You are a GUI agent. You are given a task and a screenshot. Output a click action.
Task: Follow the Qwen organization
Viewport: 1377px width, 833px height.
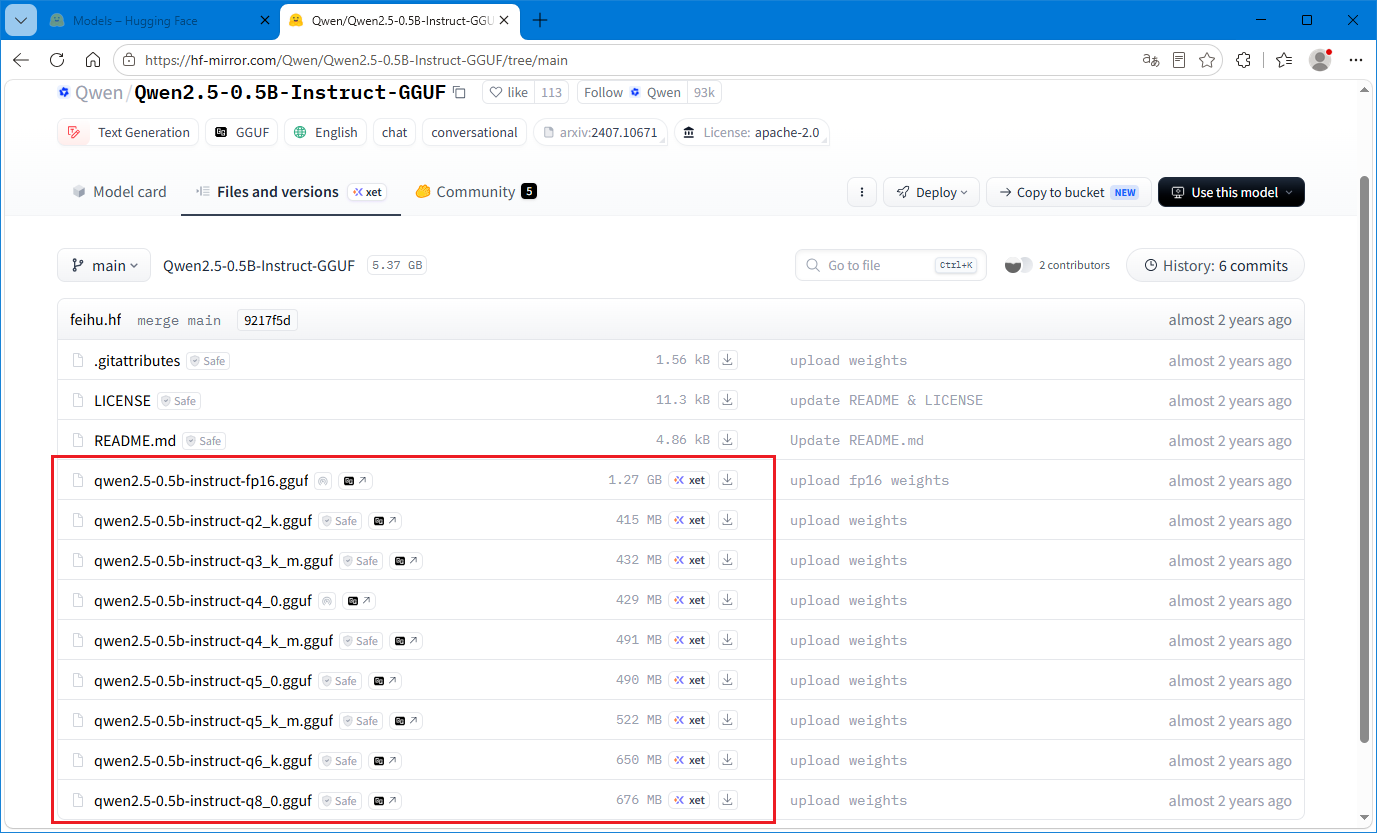coord(631,92)
